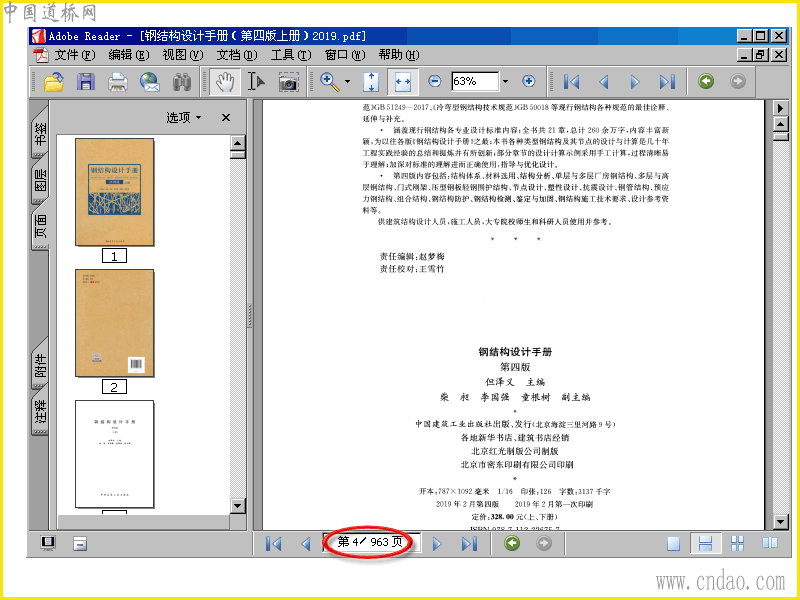Open a file with the folder icon

pos(54,82)
